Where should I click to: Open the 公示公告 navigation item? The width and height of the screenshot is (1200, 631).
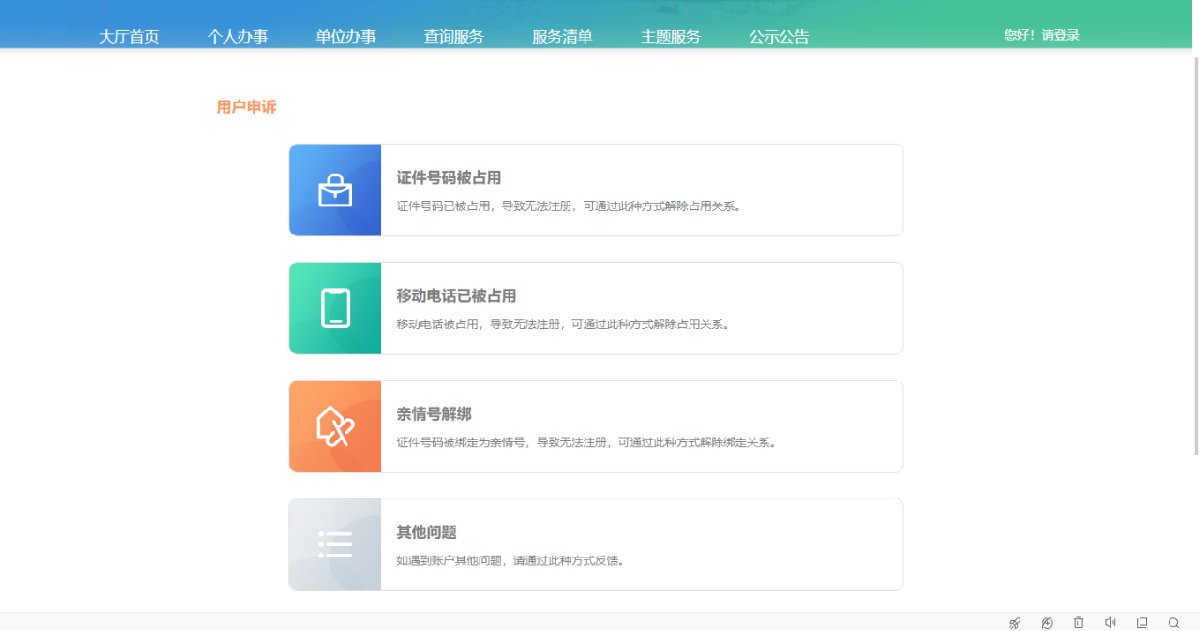[x=779, y=37]
